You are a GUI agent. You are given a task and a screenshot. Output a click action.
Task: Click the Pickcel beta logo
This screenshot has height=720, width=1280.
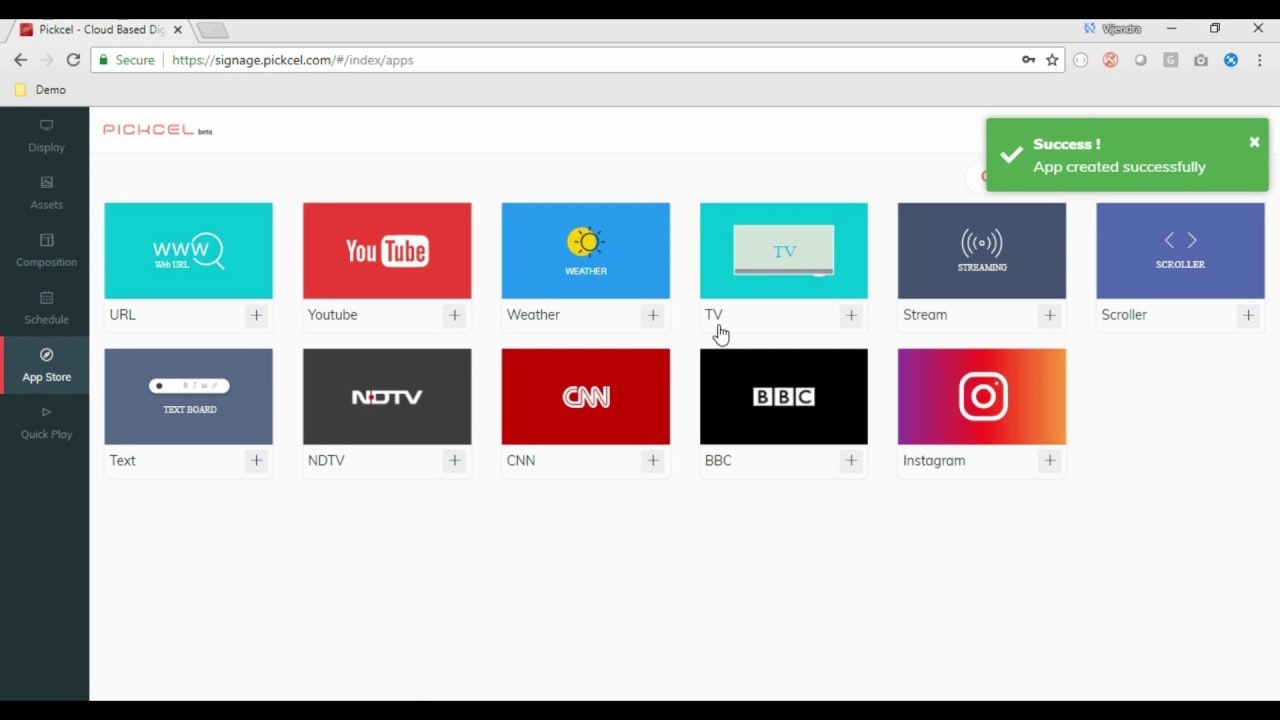pos(157,130)
